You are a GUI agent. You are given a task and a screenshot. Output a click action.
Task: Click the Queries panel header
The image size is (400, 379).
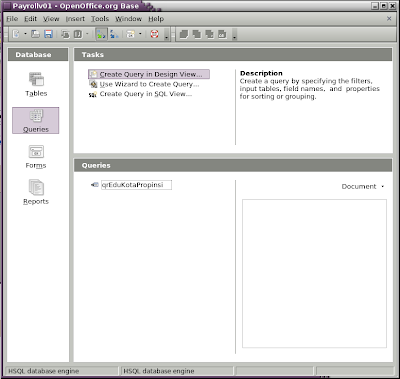233,165
